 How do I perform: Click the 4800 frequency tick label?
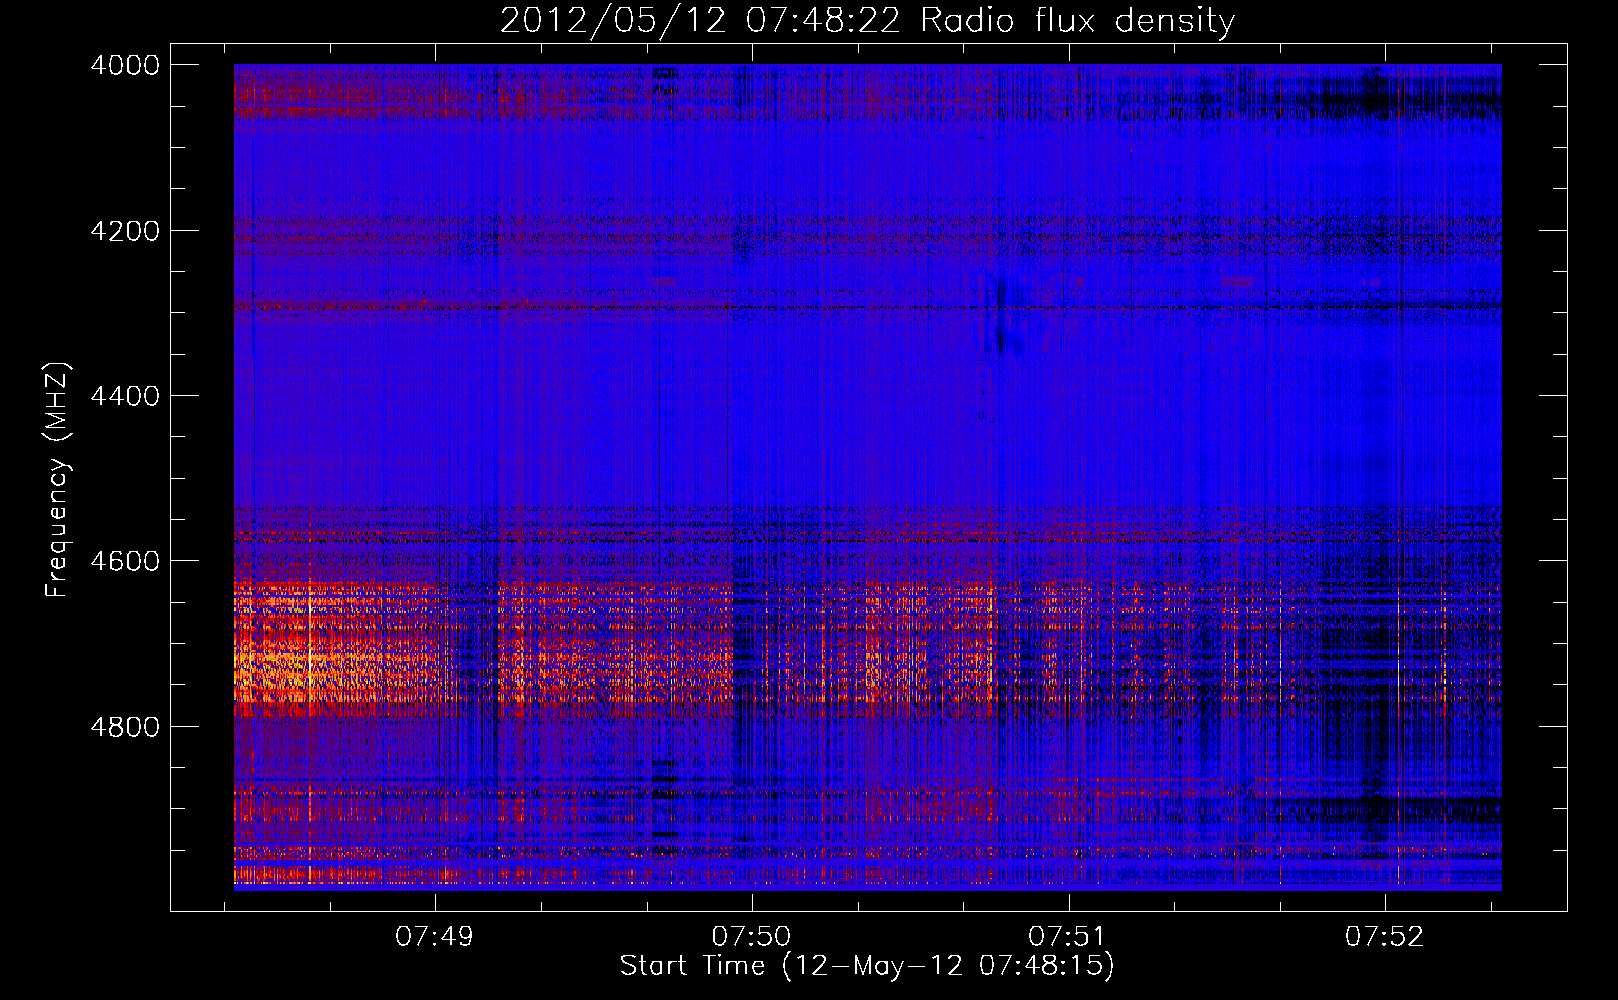click(125, 726)
